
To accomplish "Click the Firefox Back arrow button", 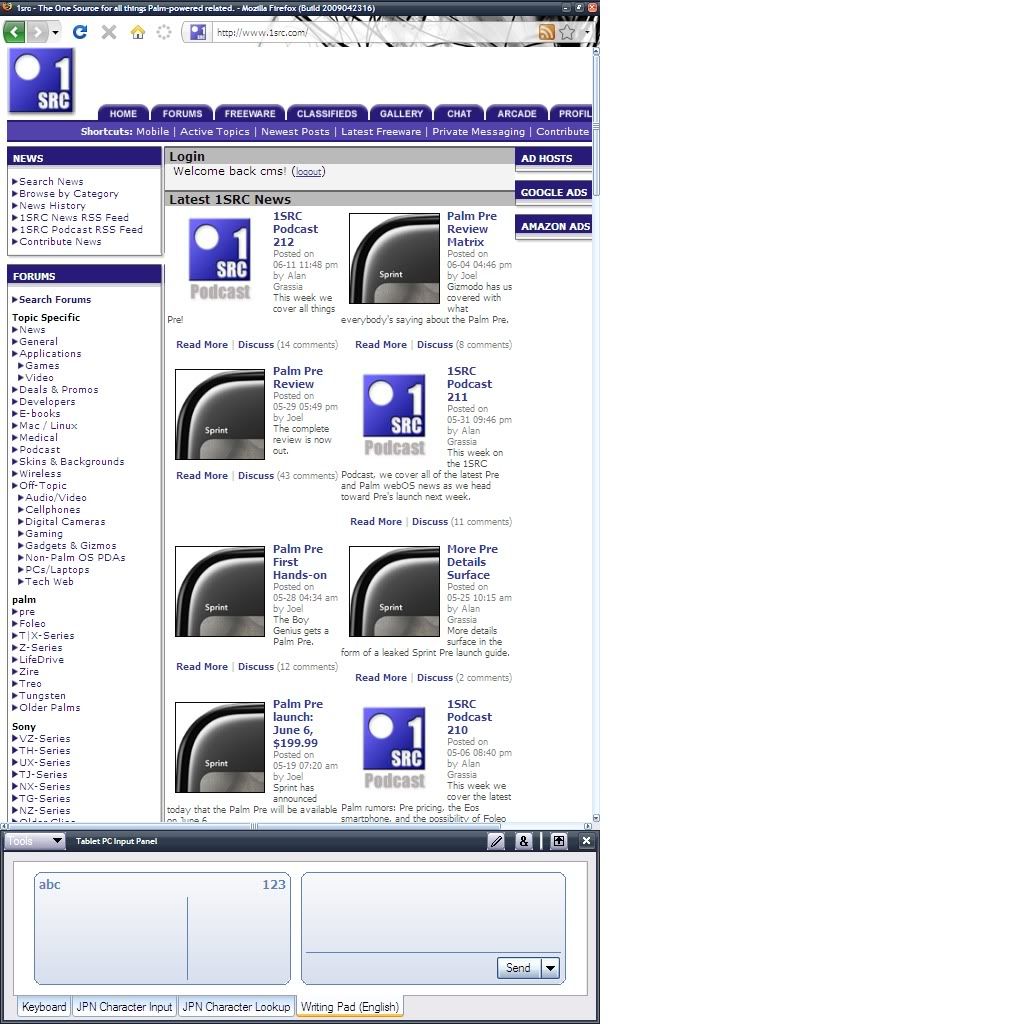I will (14, 31).
